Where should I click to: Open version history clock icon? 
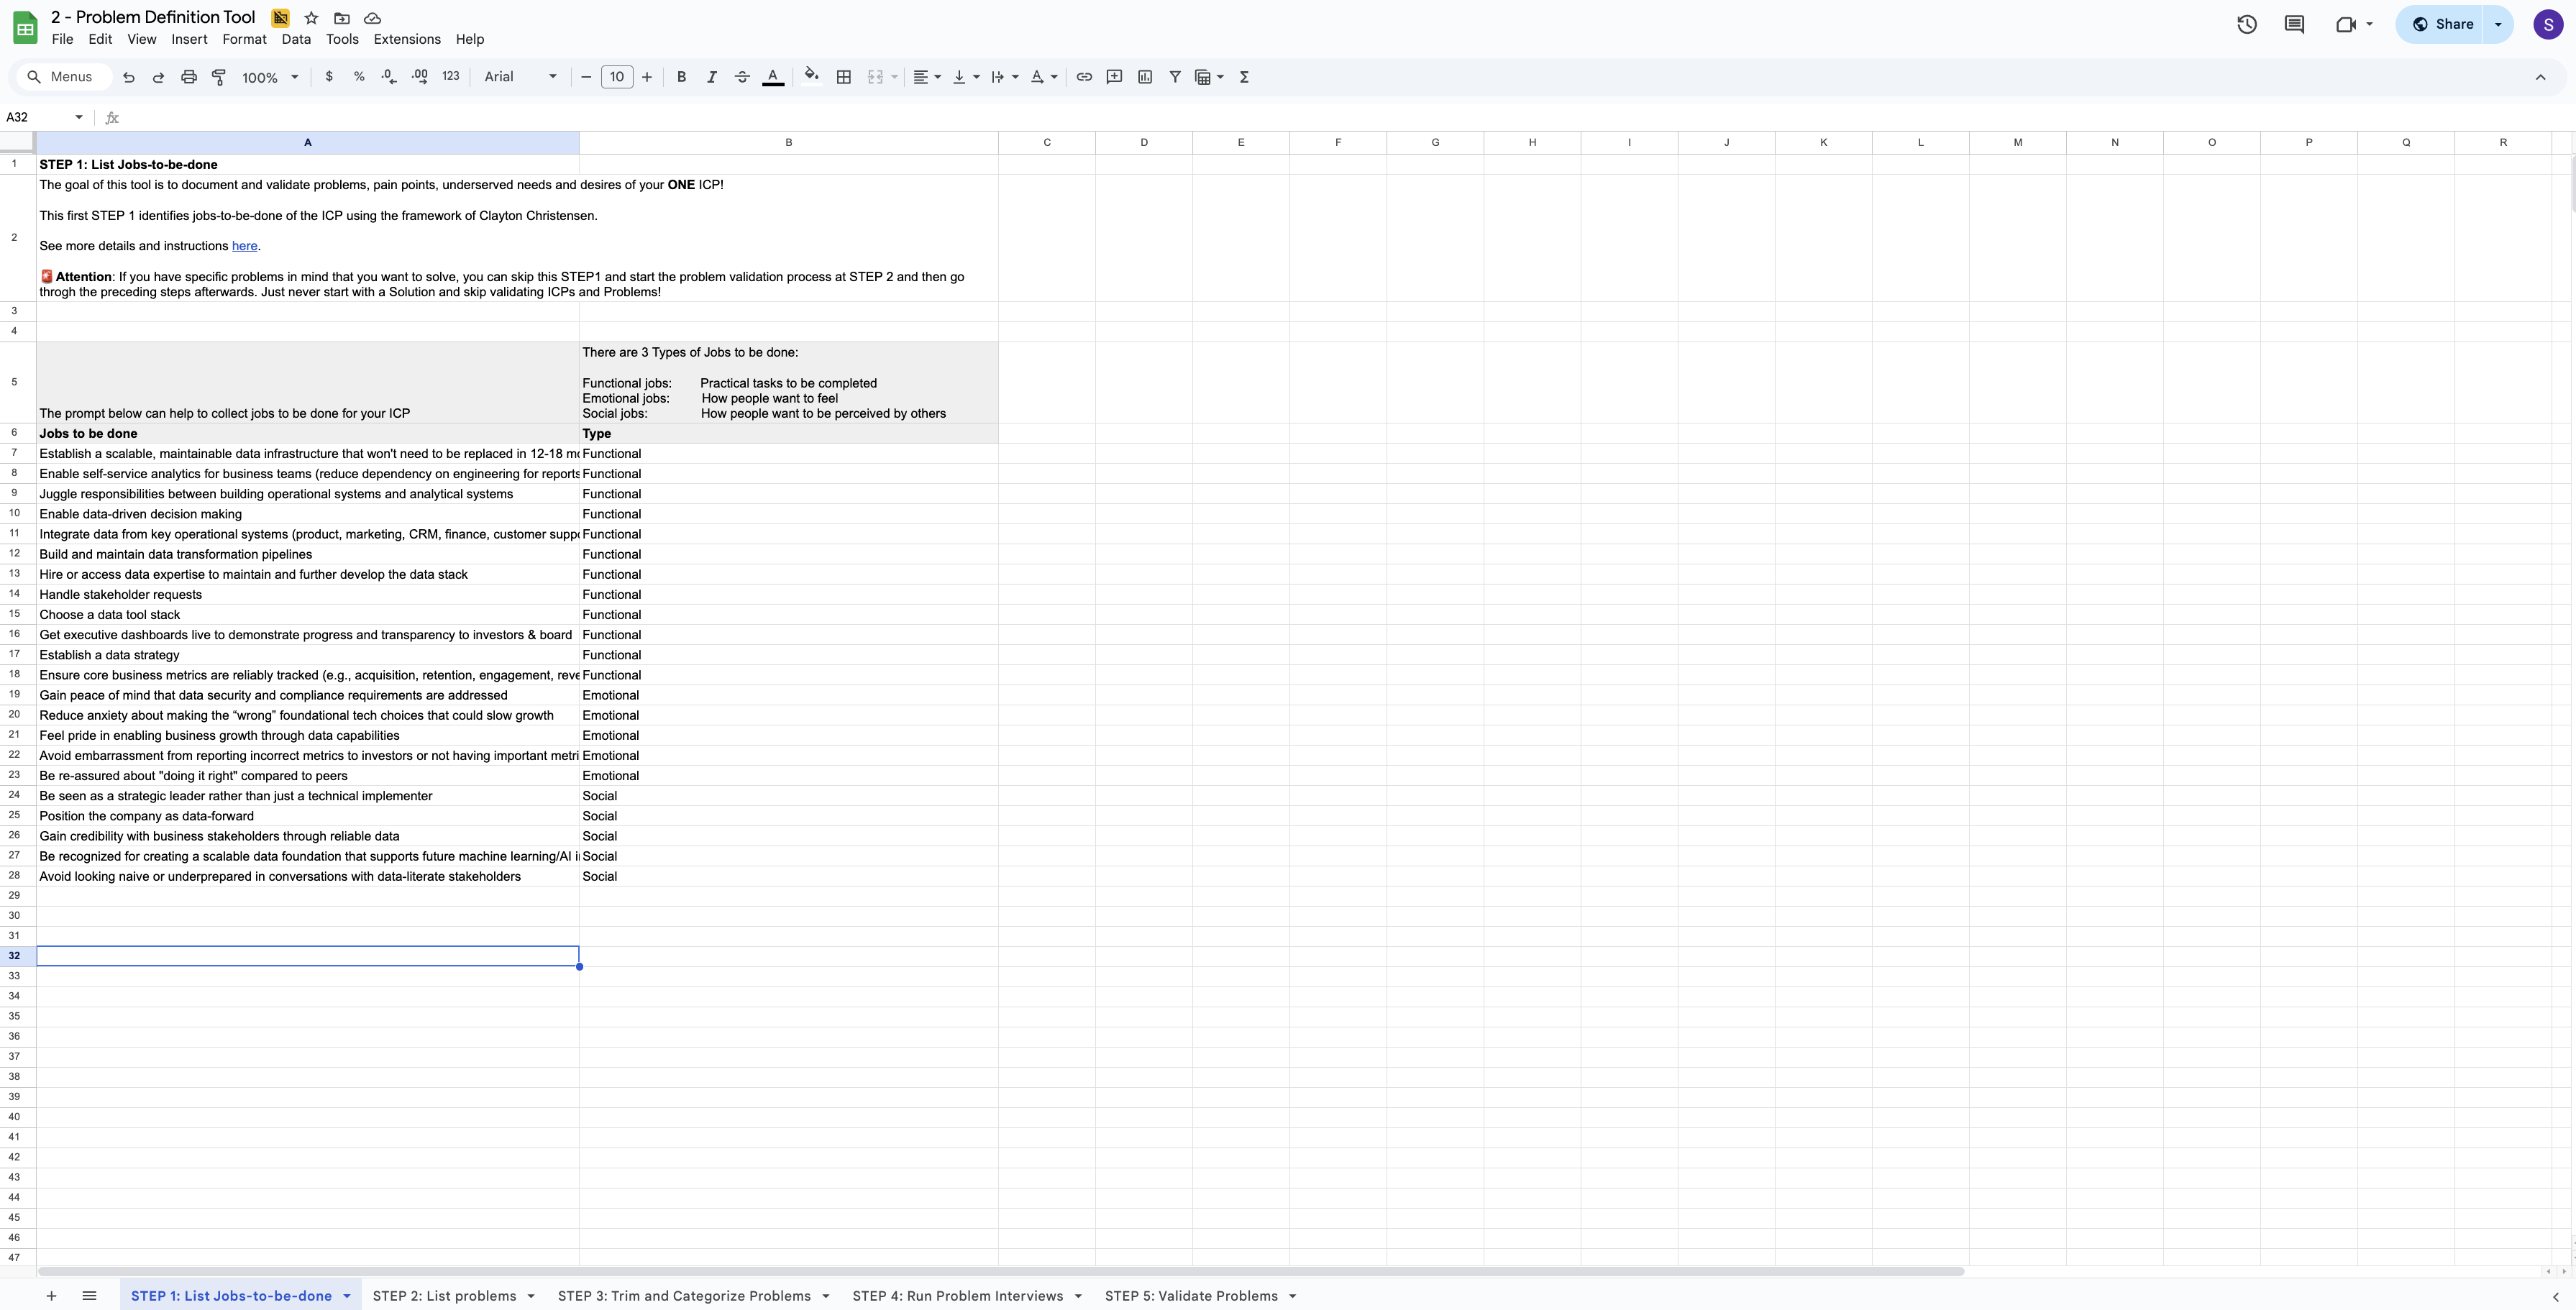2246,25
